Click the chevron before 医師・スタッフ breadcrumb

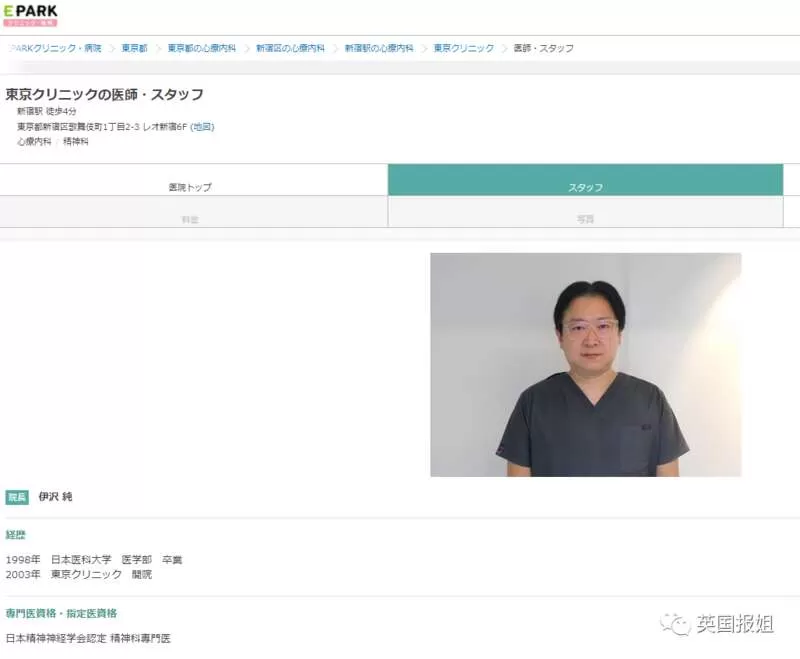point(505,48)
